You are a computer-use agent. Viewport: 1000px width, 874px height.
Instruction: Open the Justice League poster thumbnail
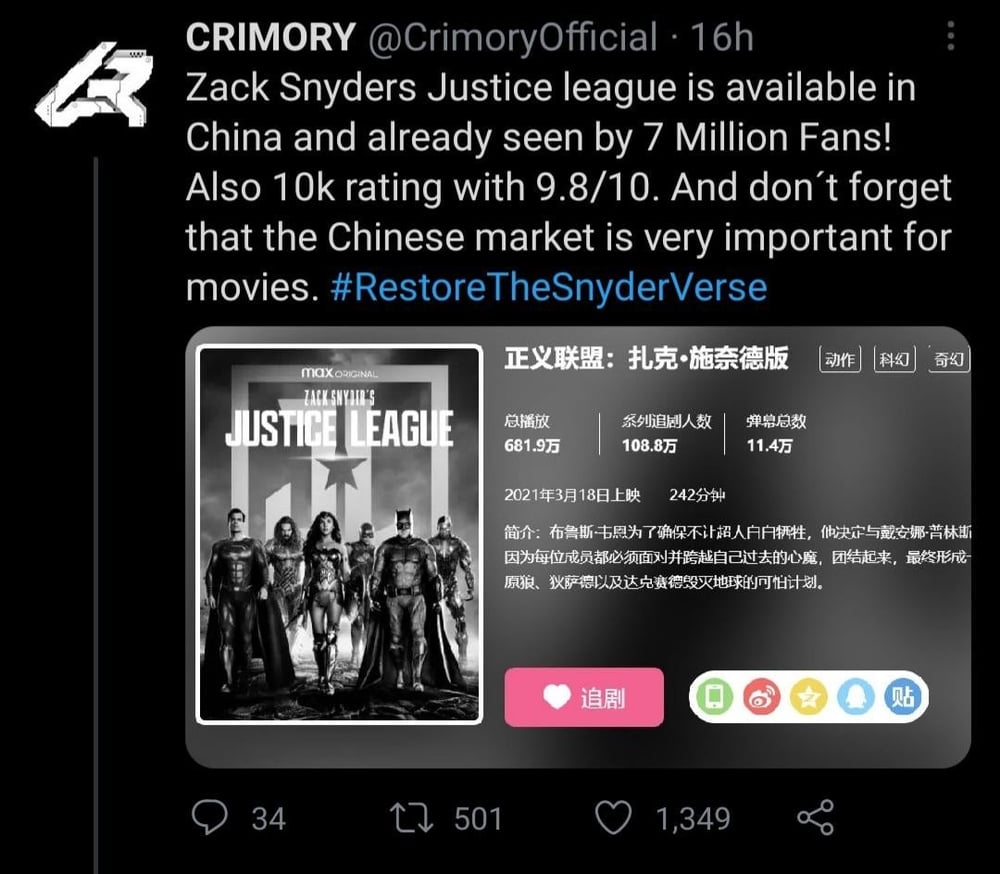tap(339, 535)
